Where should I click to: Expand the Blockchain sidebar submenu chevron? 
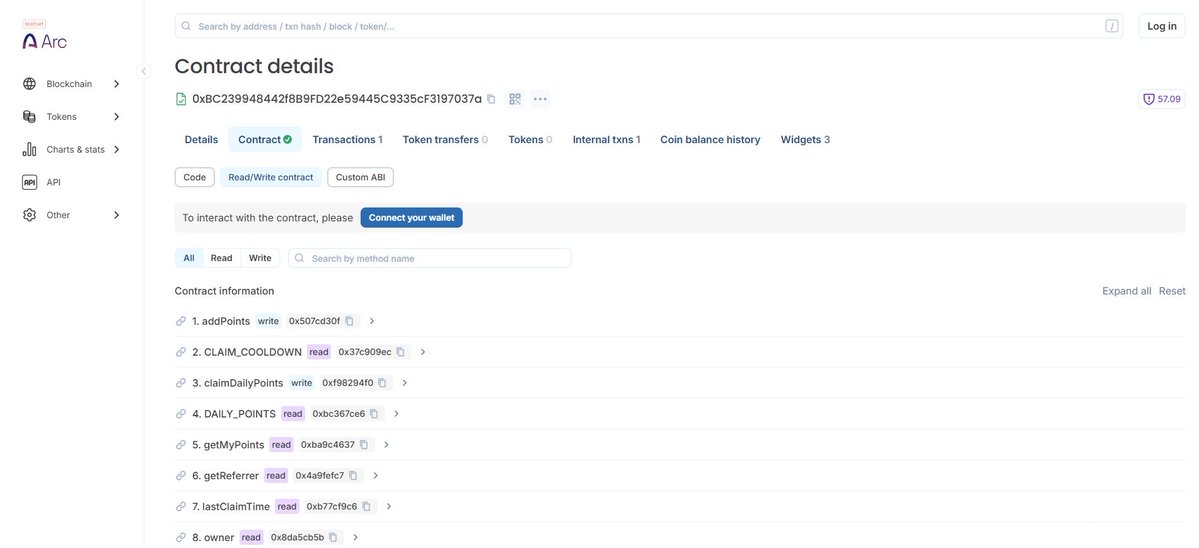pos(116,84)
